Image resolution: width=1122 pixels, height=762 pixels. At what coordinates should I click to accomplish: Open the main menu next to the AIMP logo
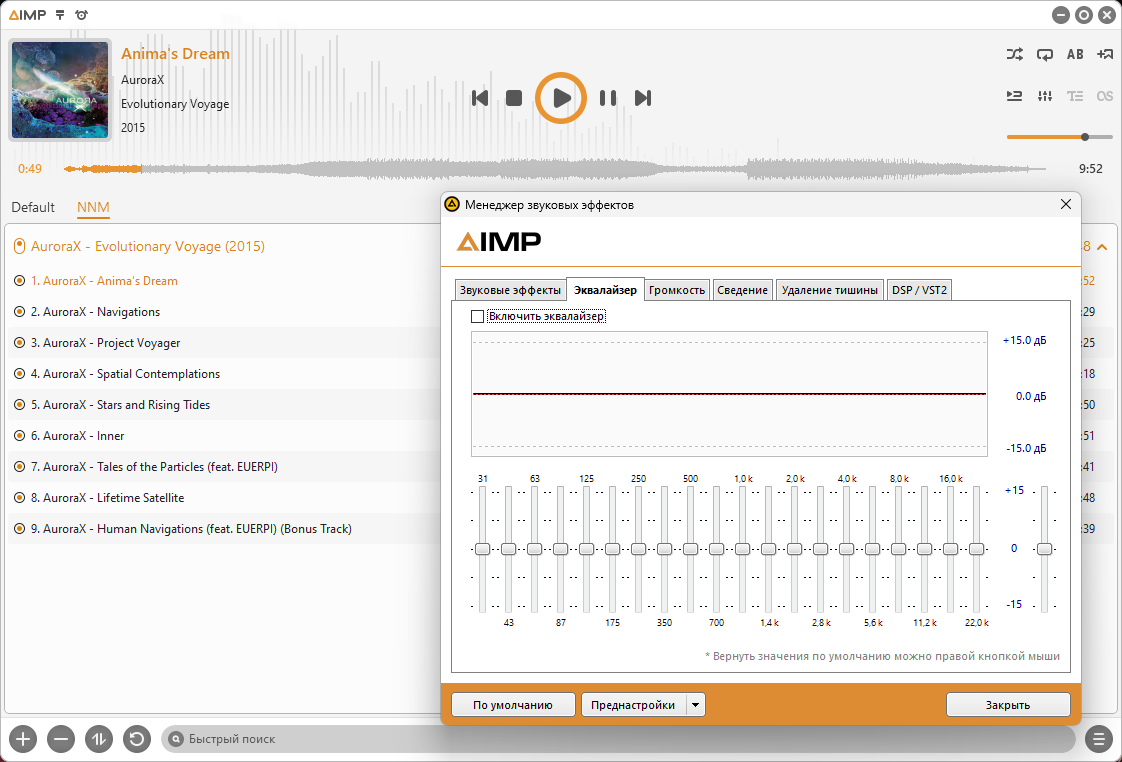pos(60,15)
